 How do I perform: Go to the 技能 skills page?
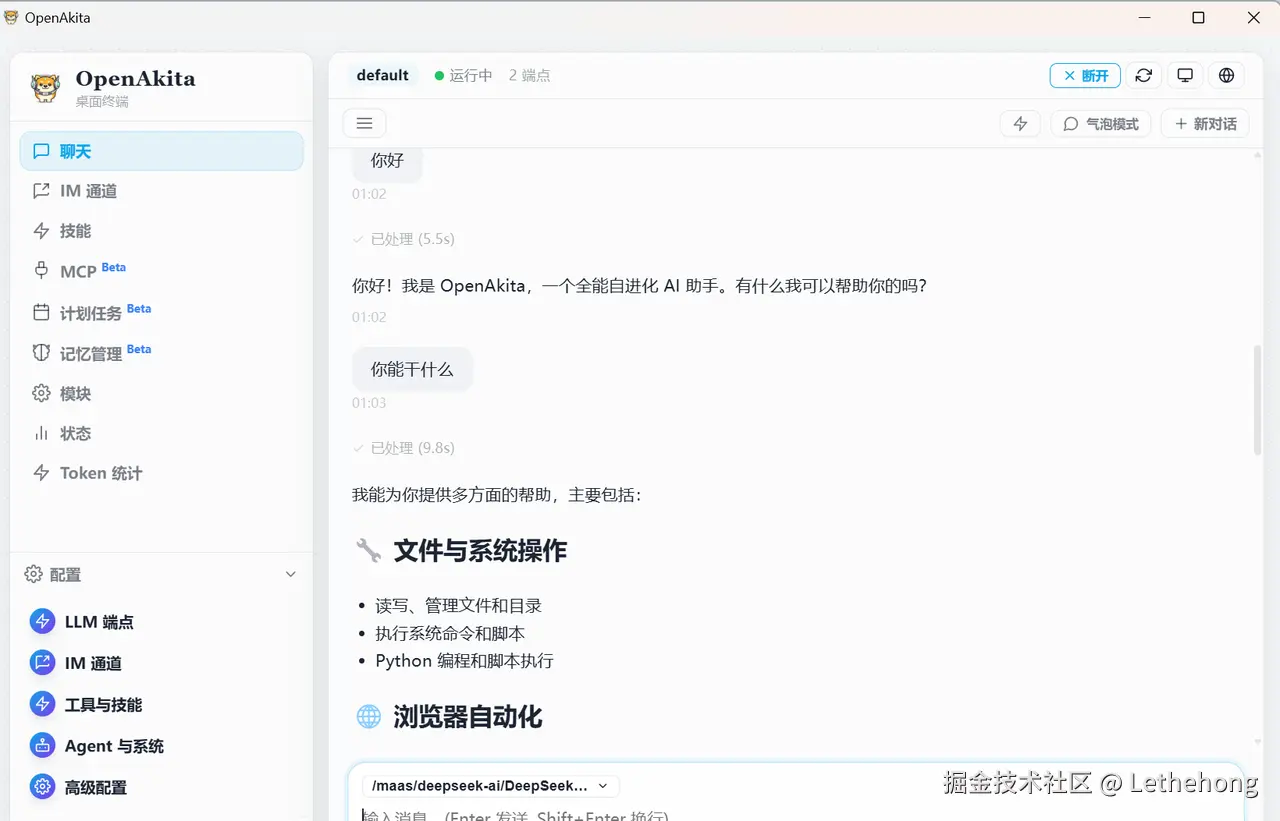[x=161, y=231]
